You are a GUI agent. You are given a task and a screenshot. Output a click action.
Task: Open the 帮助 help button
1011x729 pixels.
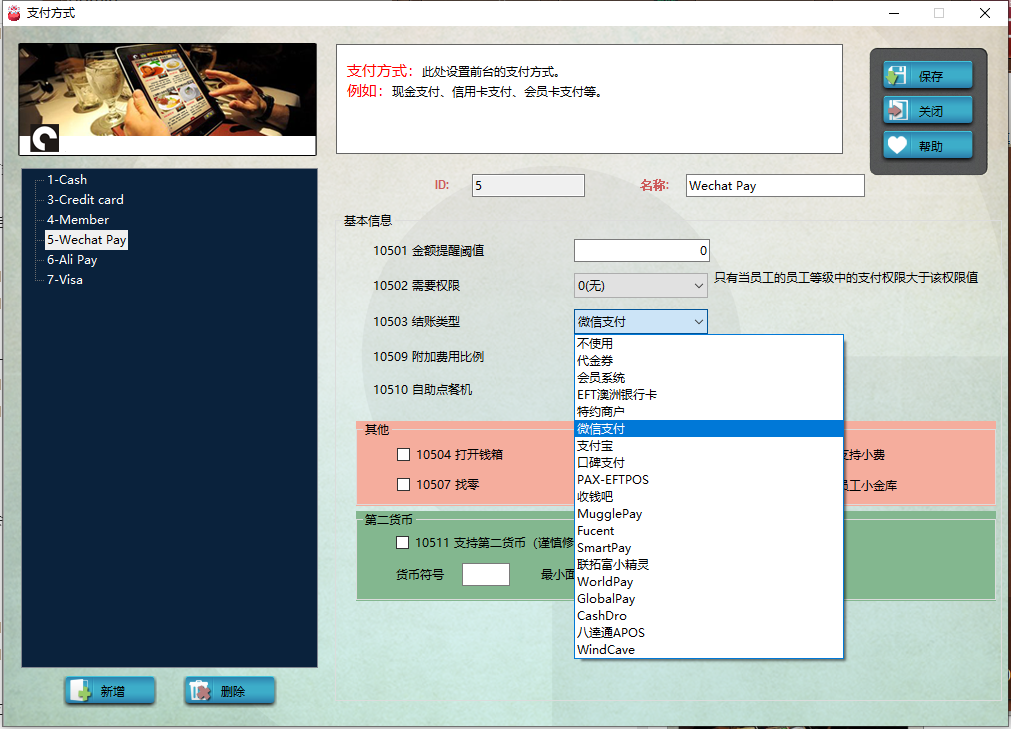pos(927,146)
